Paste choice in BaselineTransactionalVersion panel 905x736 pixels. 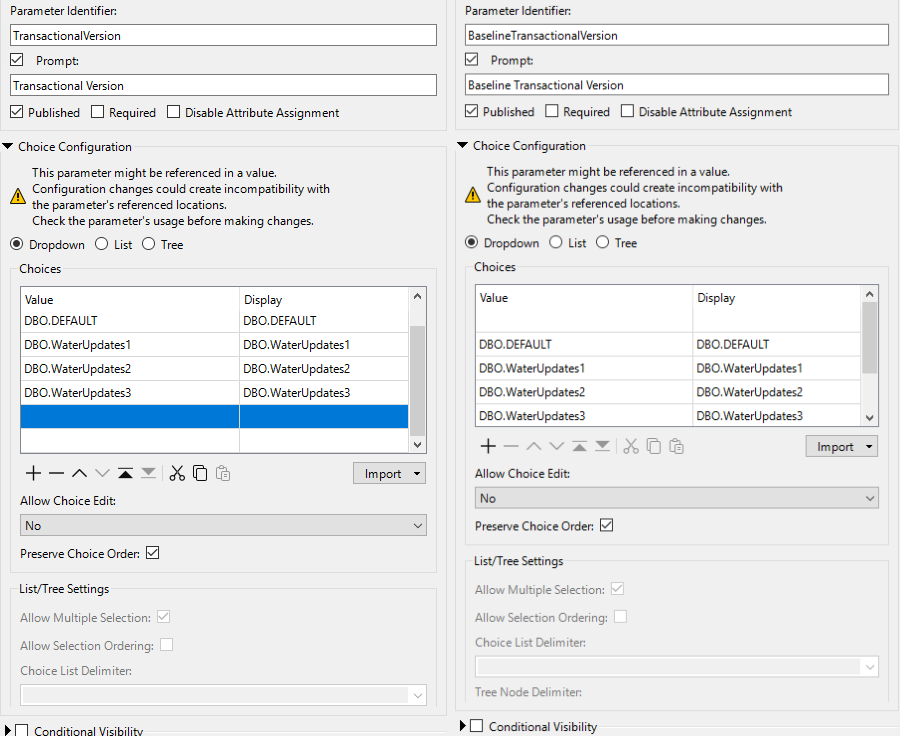tap(676, 446)
